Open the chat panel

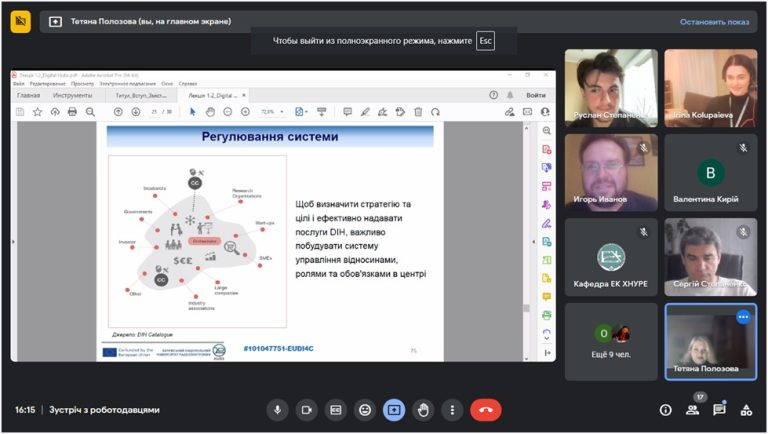[x=720, y=410]
